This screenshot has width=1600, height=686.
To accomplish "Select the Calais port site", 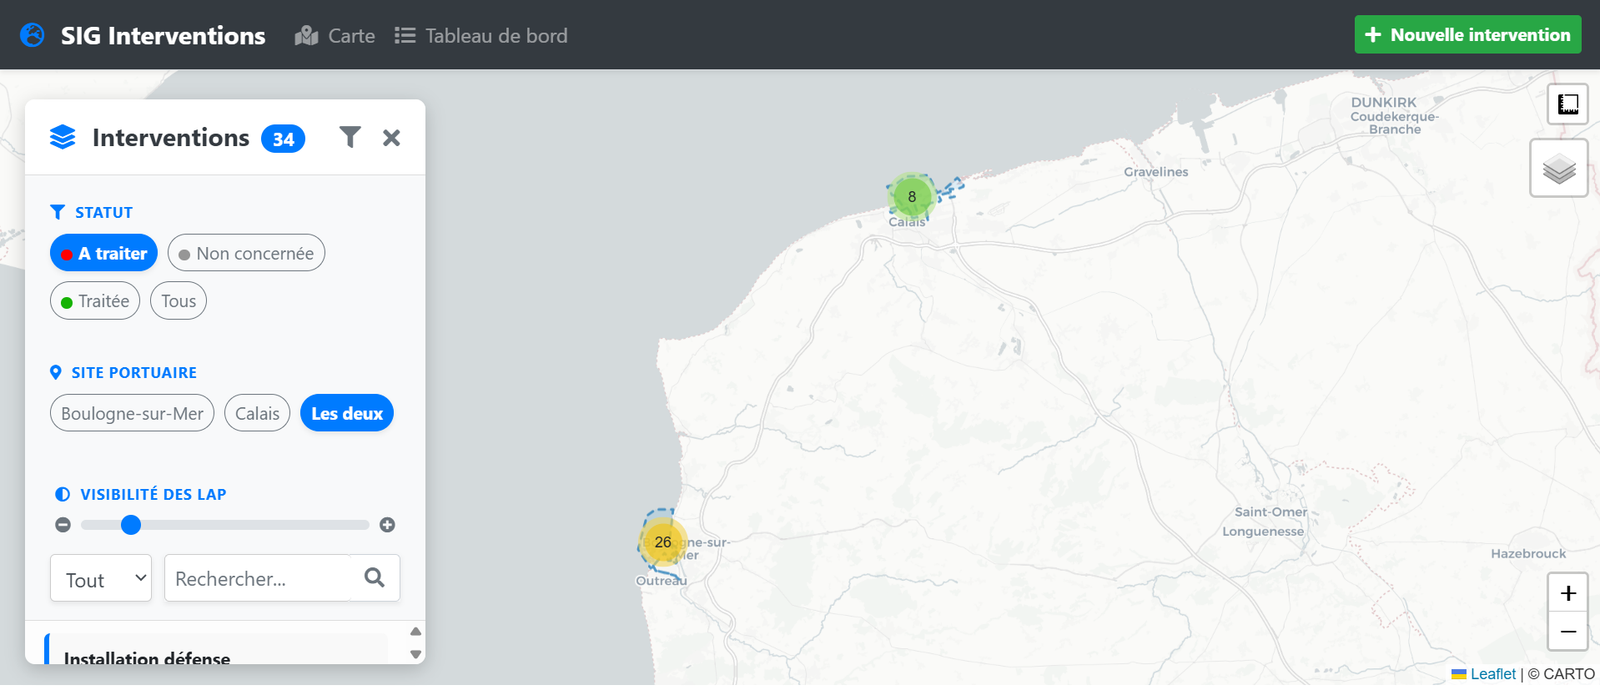I will click(257, 413).
